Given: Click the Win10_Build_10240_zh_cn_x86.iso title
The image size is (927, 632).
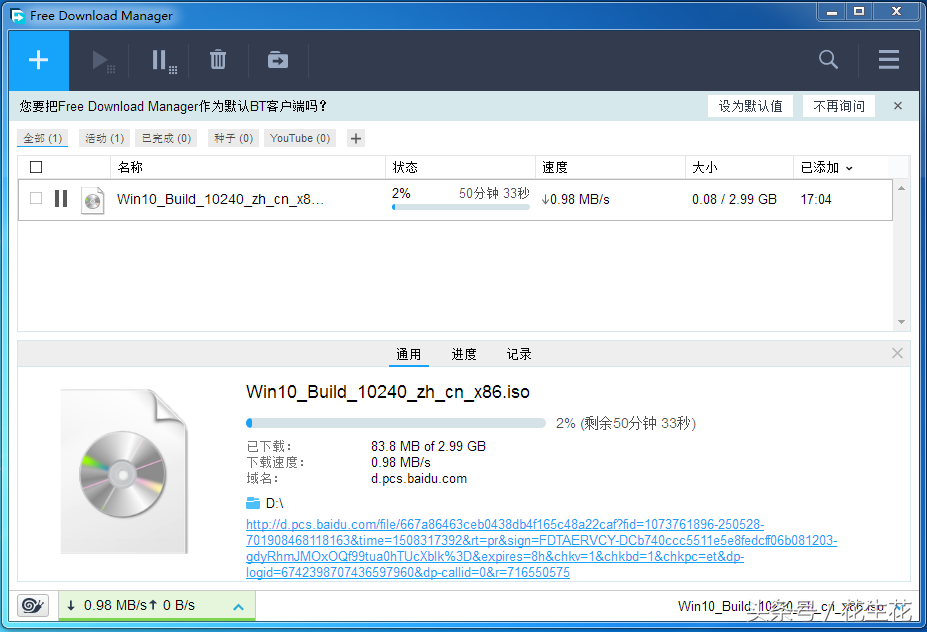Looking at the screenshot, I should [x=388, y=392].
